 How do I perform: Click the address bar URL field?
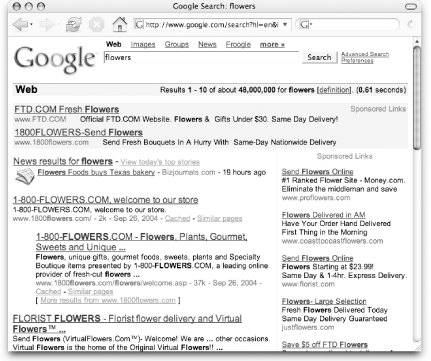coord(212,25)
